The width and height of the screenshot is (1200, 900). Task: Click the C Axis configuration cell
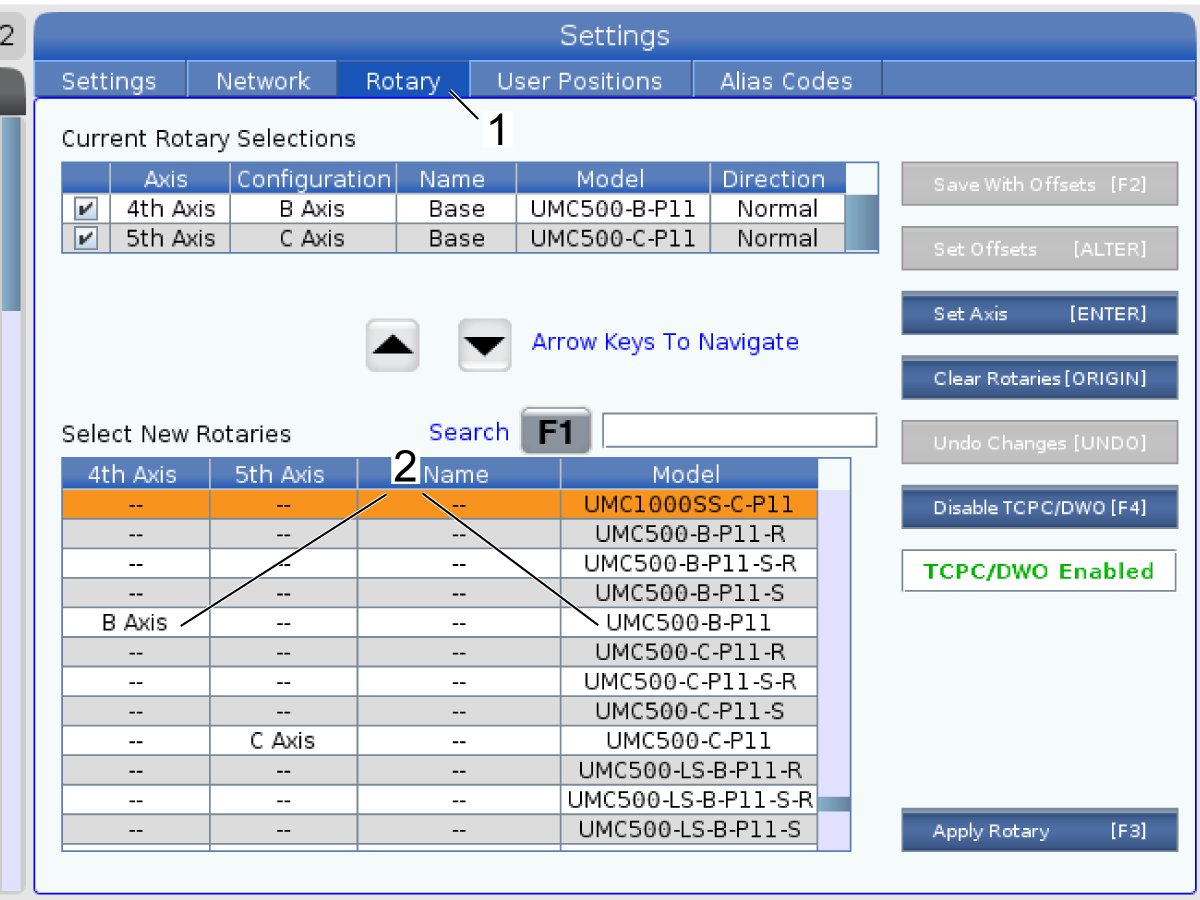[314, 239]
